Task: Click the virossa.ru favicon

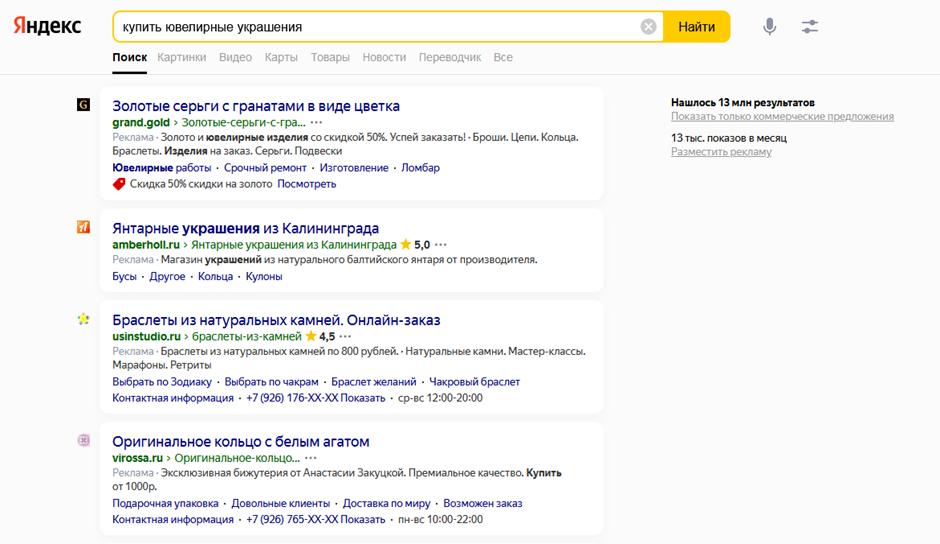Action: [83, 441]
